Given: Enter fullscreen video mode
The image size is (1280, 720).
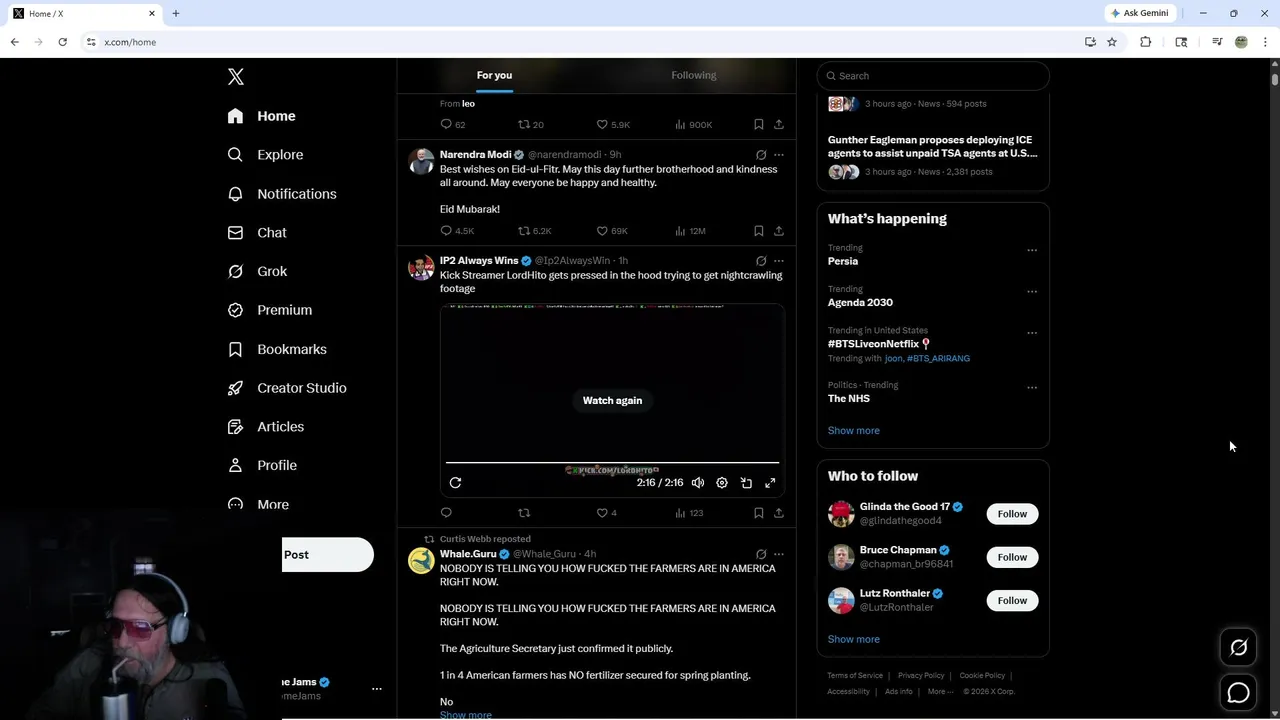Looking at the screenshot, I should (770, 483).
